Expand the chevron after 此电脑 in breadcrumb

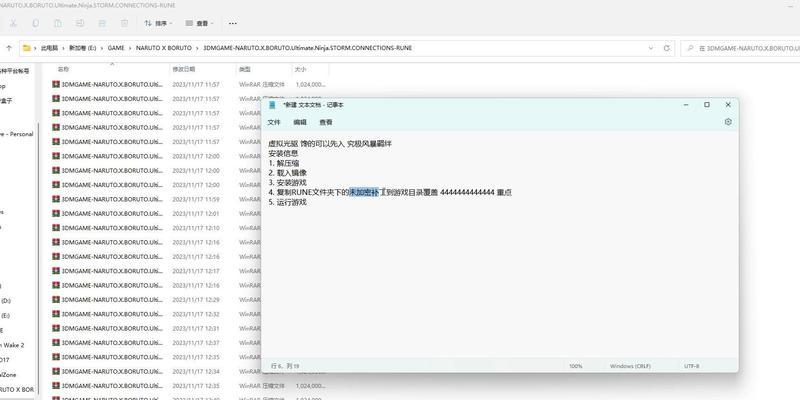pos(64,48)
